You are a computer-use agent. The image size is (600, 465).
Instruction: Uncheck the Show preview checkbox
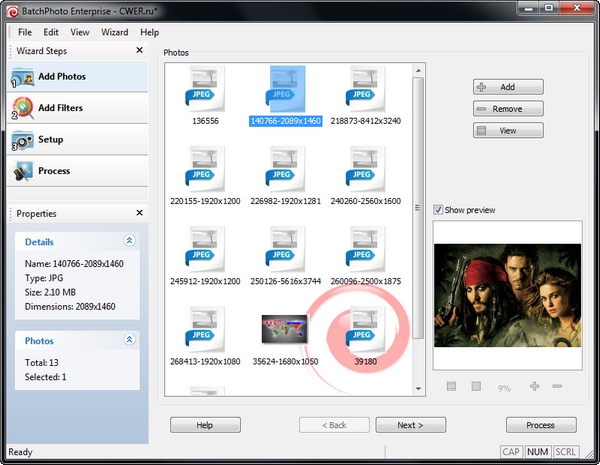tap(439, 210)
